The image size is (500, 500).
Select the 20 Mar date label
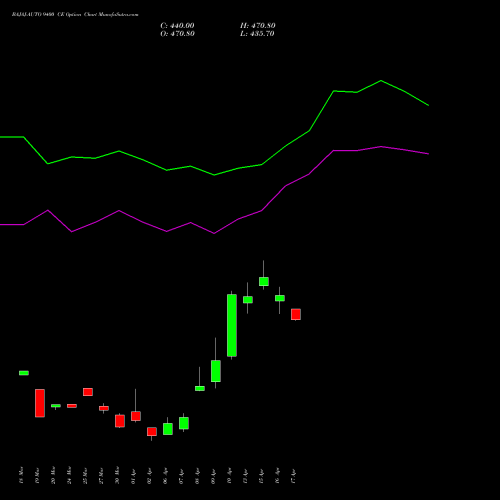click(53, 475)
